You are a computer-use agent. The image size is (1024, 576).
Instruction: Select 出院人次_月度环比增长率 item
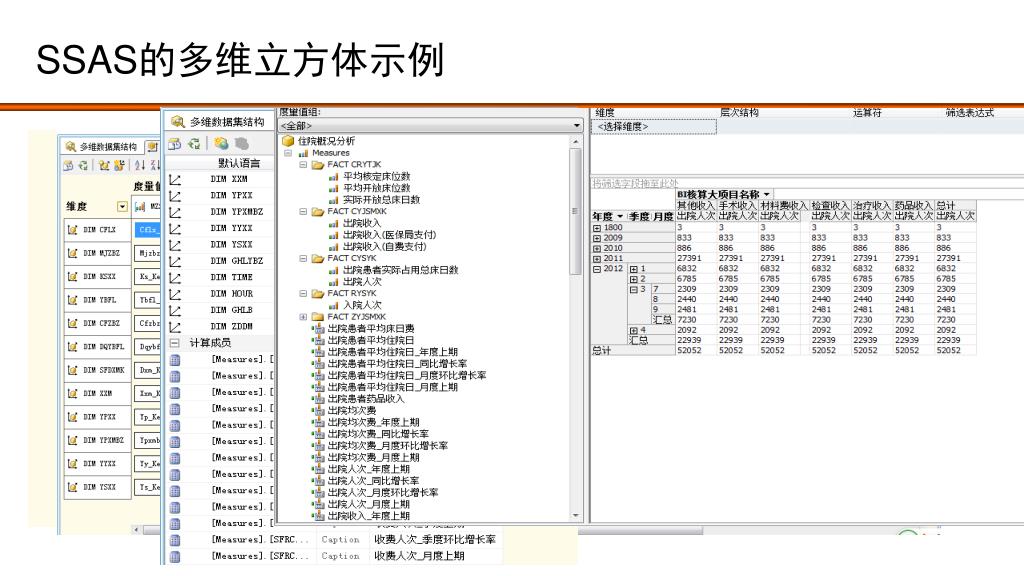point(383,493)
